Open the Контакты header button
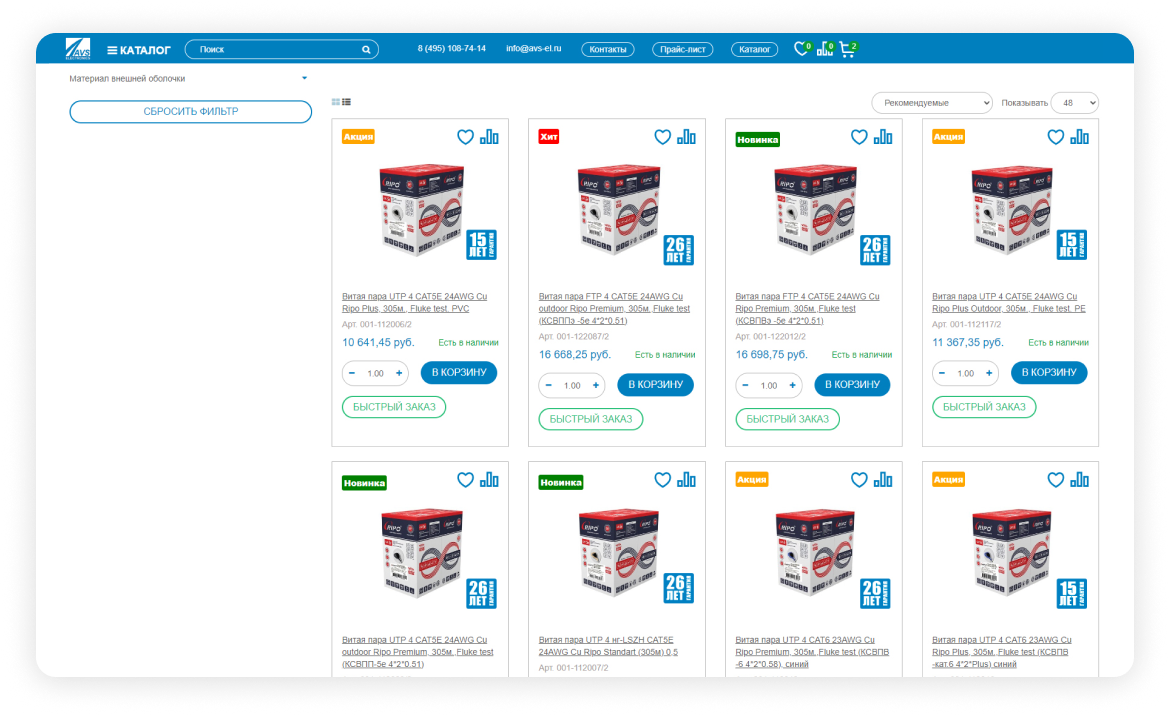The height and width of the screenshot is (716, 1170). [608, 49]
